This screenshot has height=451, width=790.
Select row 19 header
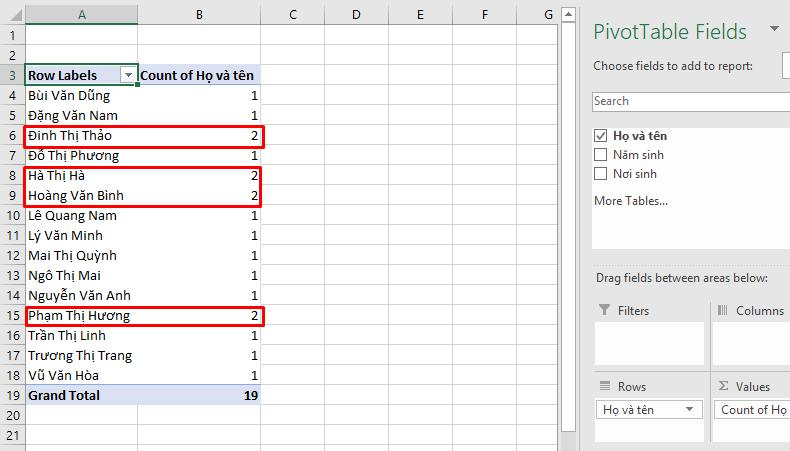(13, 395)
